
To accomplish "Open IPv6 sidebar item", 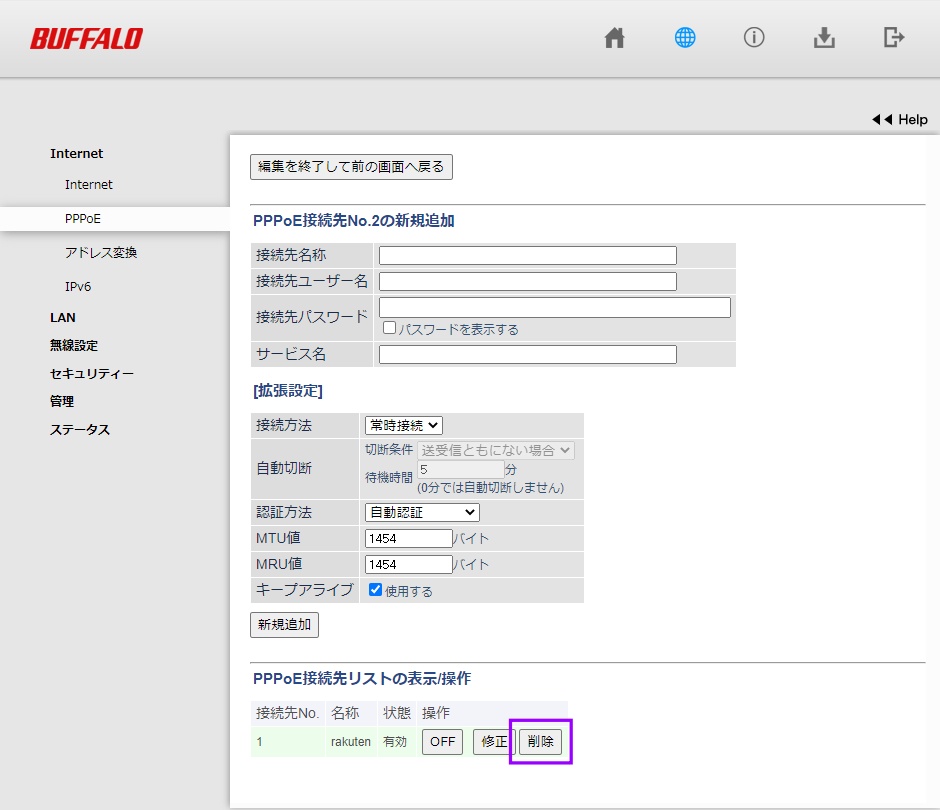I will [78, 287].
